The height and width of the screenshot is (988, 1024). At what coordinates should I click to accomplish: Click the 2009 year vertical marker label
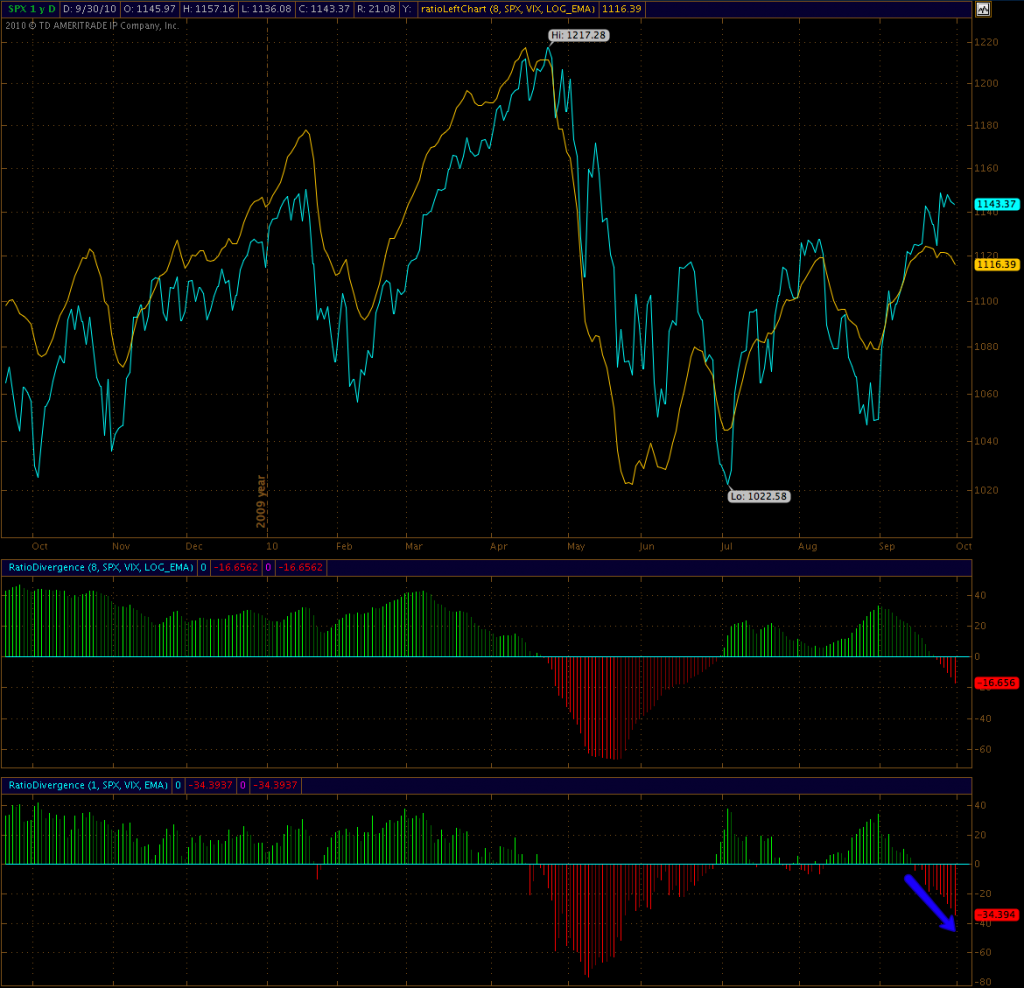262,500
